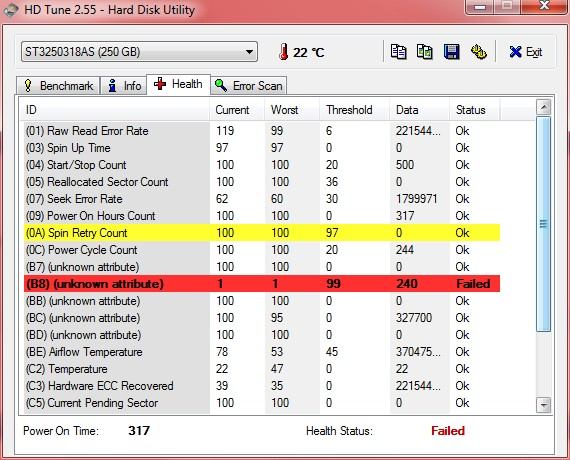This screenshot has width=570, height=460.
Task: Select the (C2) Temperature row
Action: tap(262, 369)
